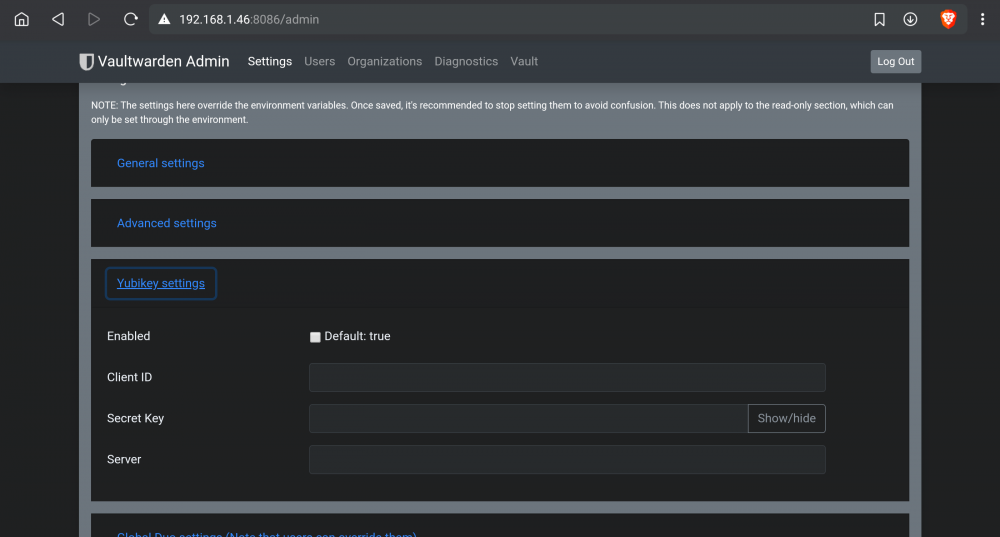Image resolution: width=1000 pixels, height=537 pixels.
Task: Select the Settings nav item
Action: (x=270, y=61)
